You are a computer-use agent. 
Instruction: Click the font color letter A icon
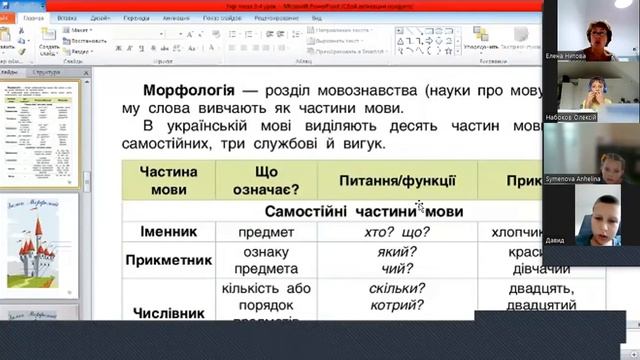coord(211,48)
